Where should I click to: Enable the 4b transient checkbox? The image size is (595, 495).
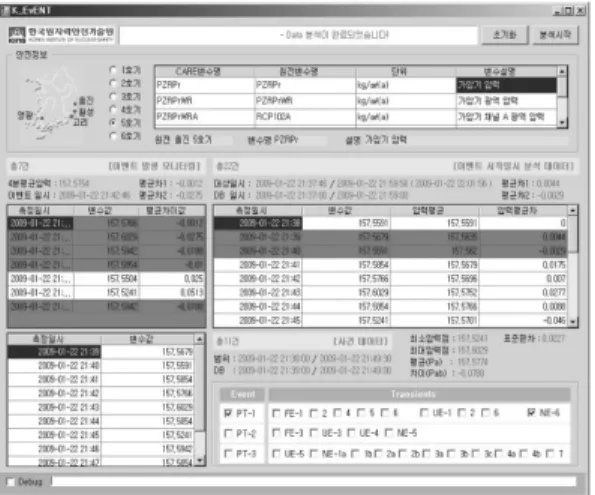point(524,453)
